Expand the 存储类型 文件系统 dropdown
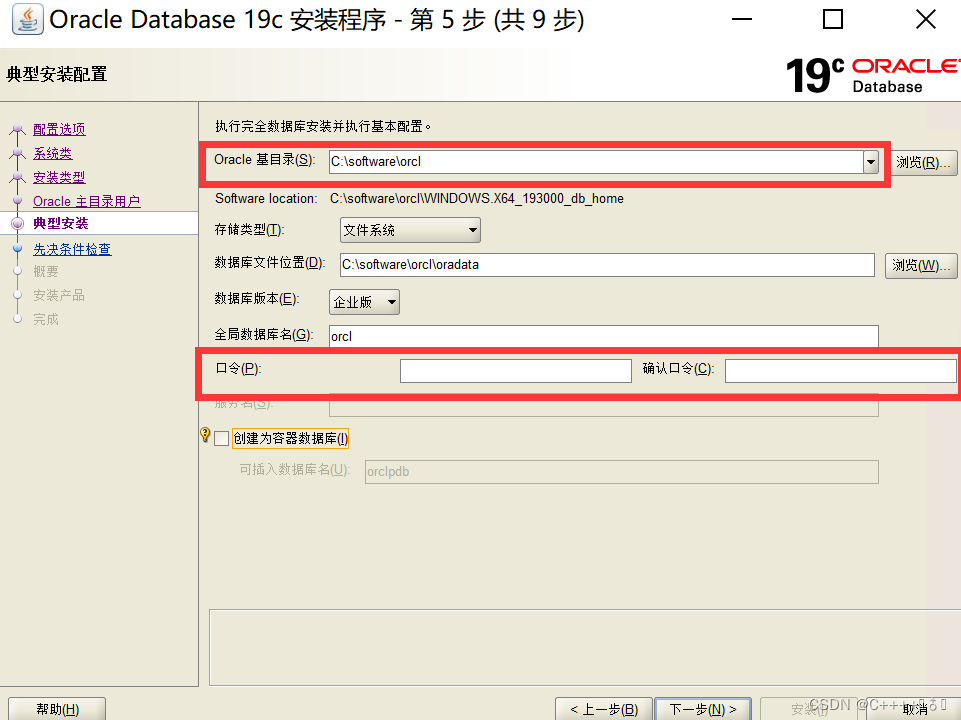Viewport: 961px width, 720px height. click(x=410, y=230)
